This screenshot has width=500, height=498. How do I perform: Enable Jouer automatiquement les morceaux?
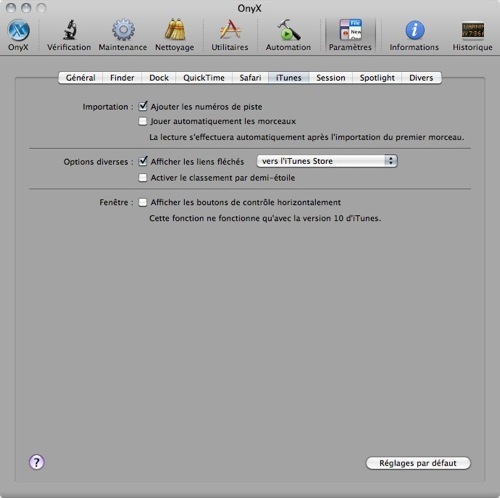point(143,121)
